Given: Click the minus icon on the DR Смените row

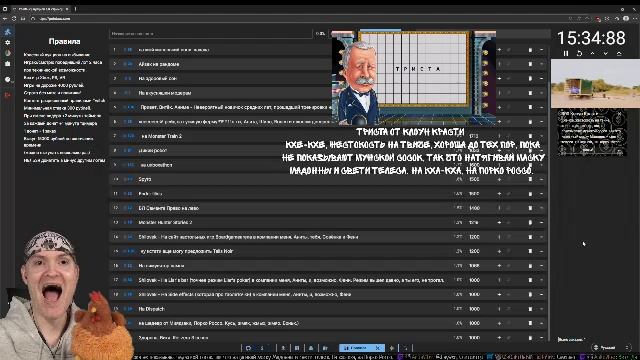Looking at the screenshot, I should [x=542, y=208].
